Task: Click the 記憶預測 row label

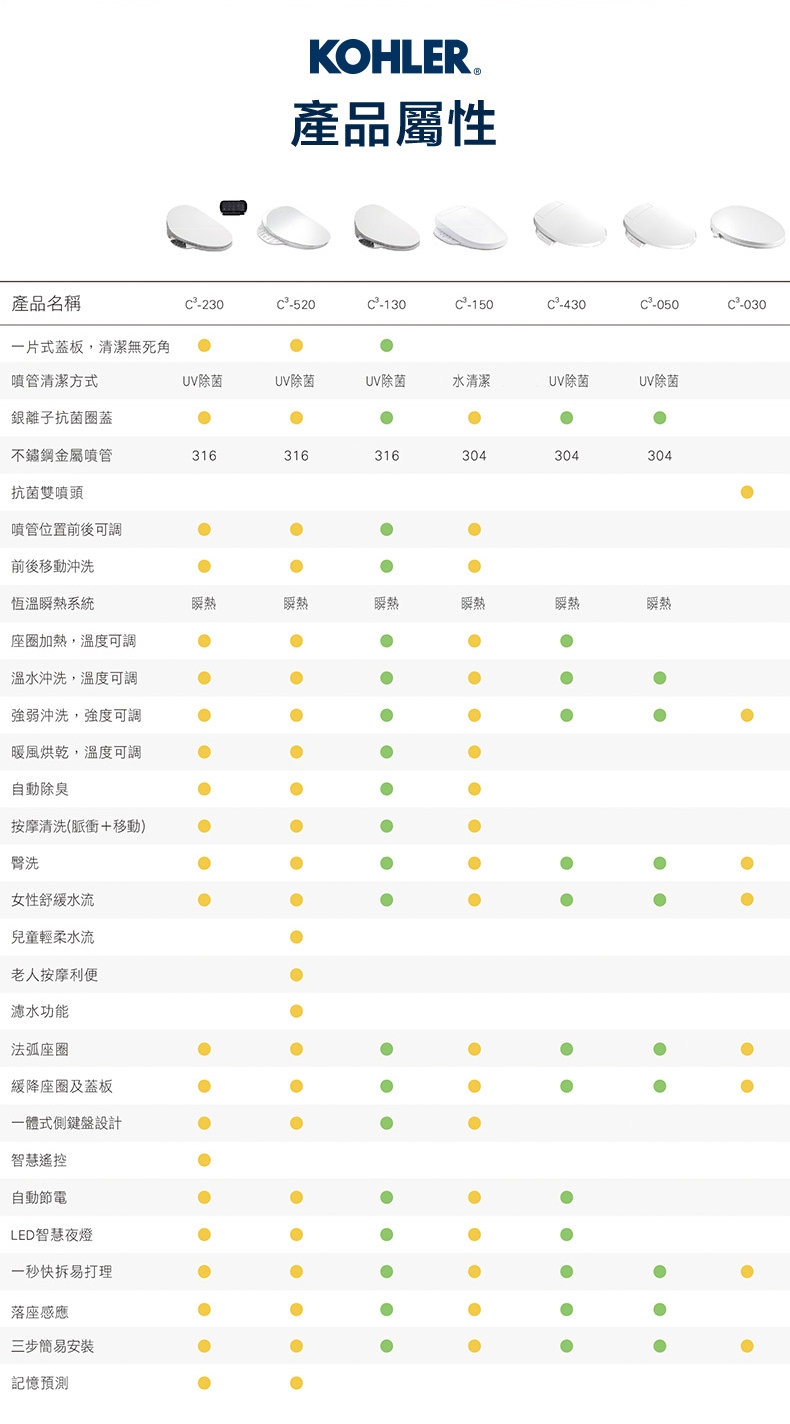Action: 40,1383
